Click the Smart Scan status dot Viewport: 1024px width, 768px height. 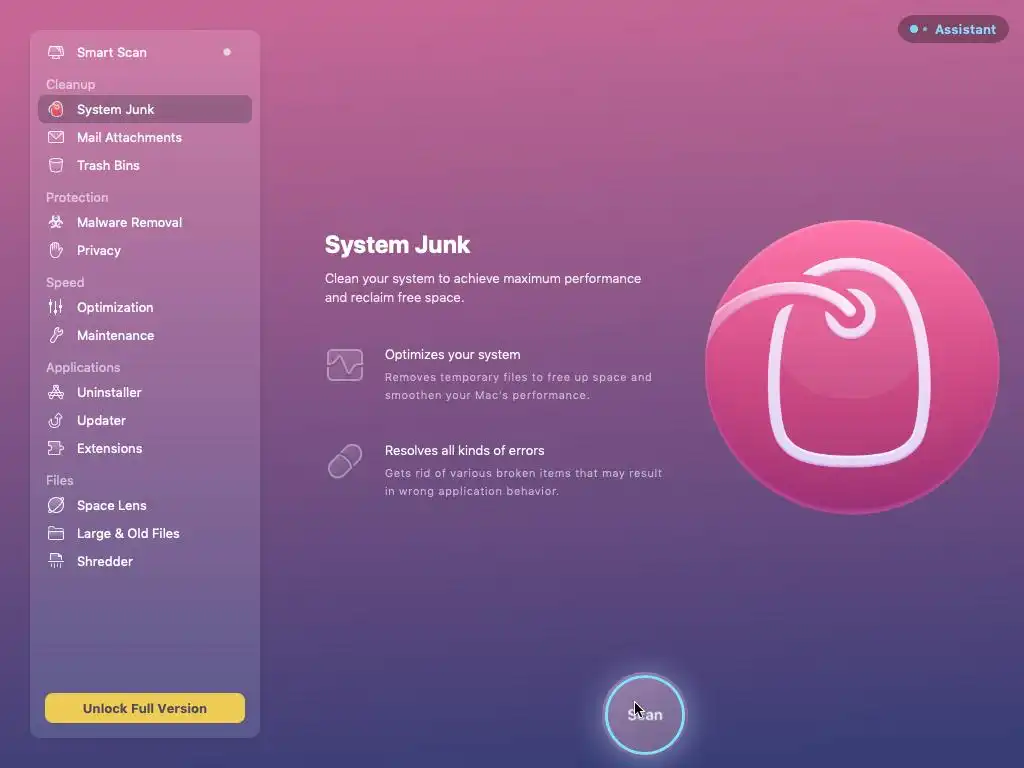[227, 52]
